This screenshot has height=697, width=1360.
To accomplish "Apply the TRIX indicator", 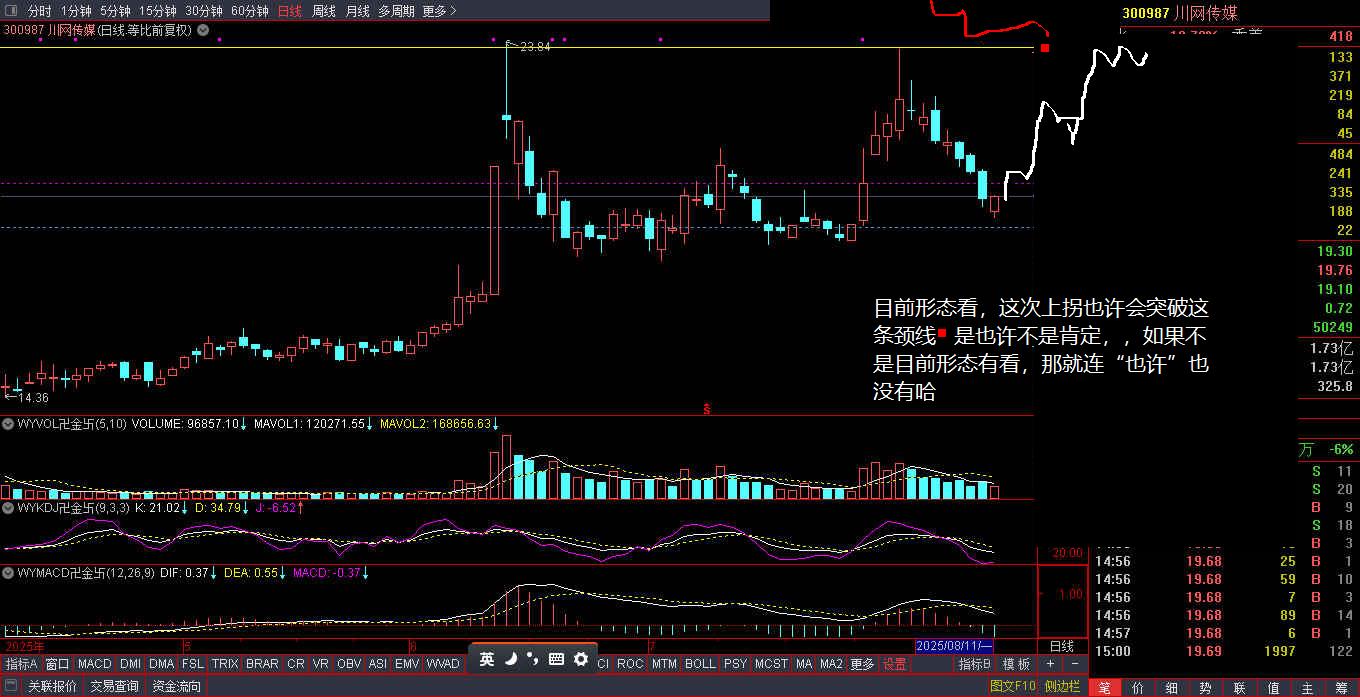I will [x=225, y=664].
